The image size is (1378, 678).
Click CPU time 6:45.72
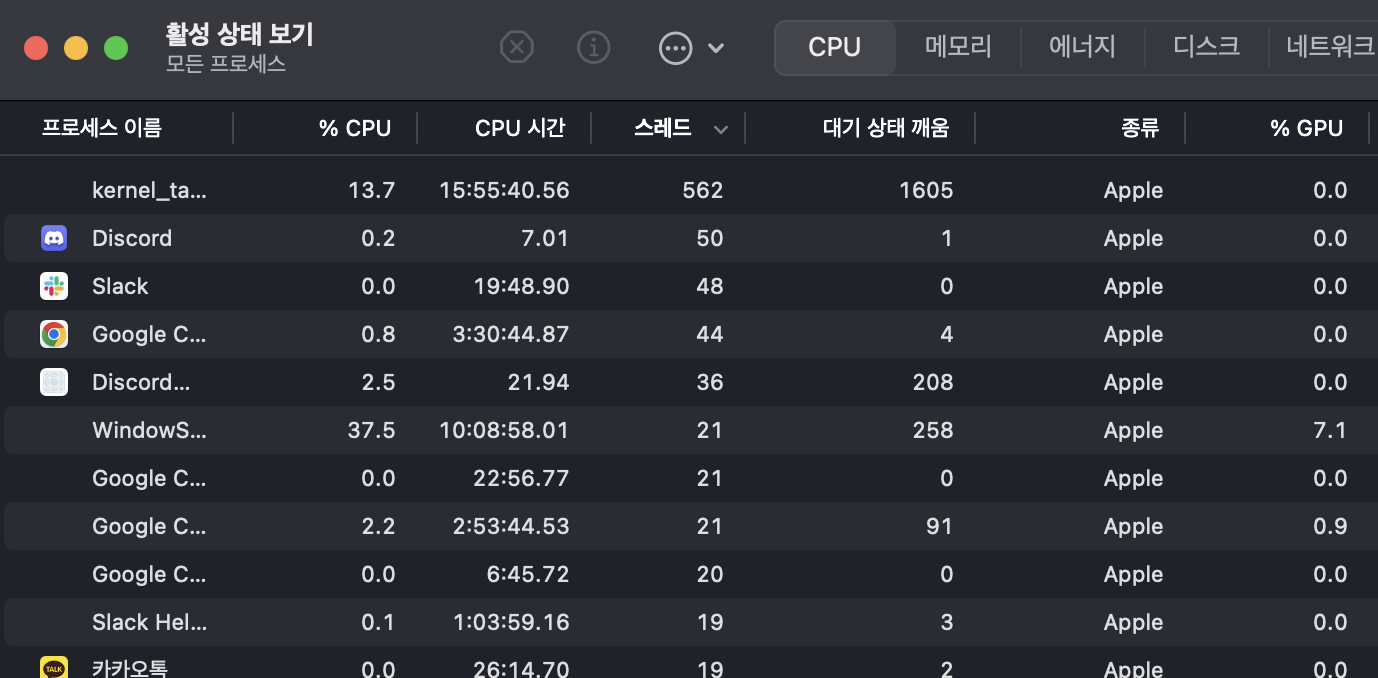528,574
